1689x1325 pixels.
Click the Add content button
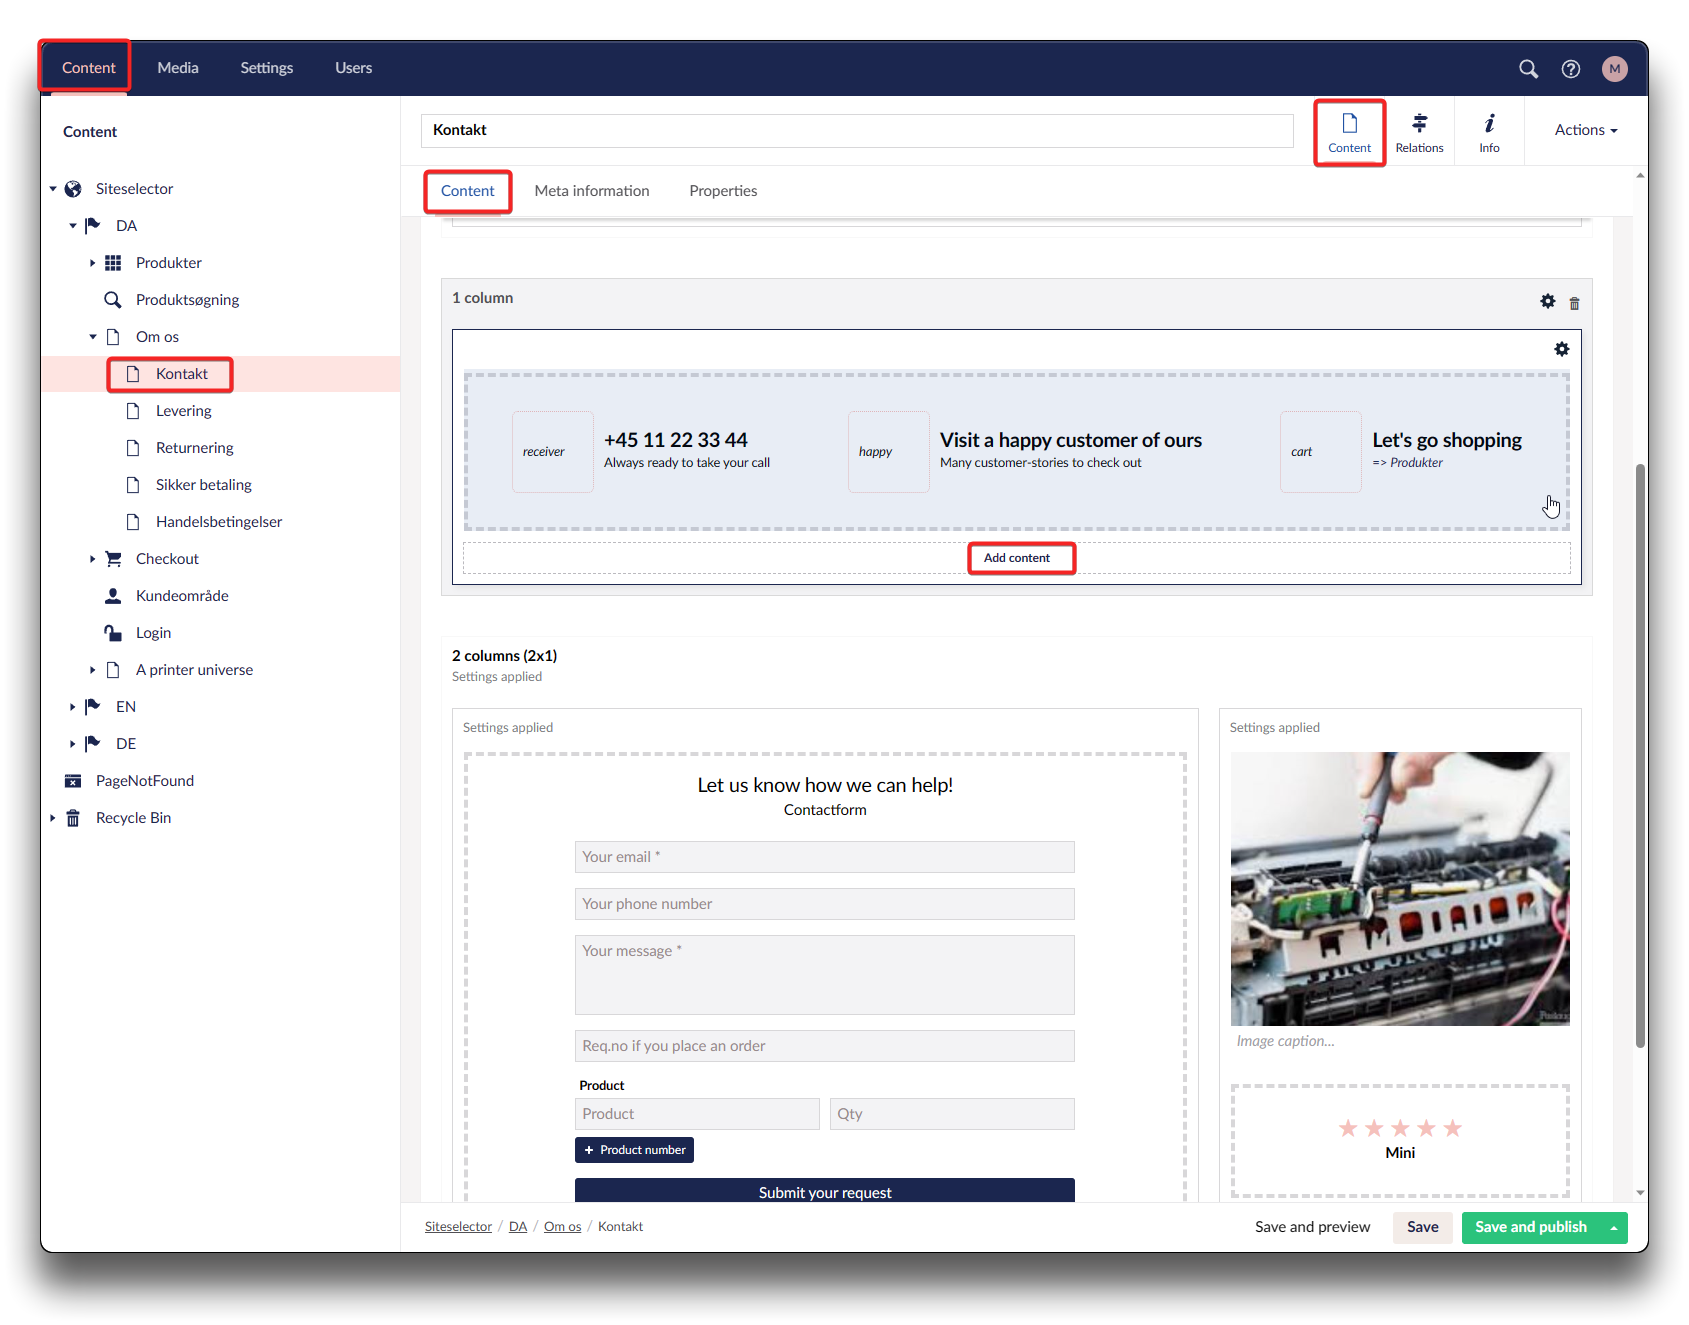coord(1017,558)
